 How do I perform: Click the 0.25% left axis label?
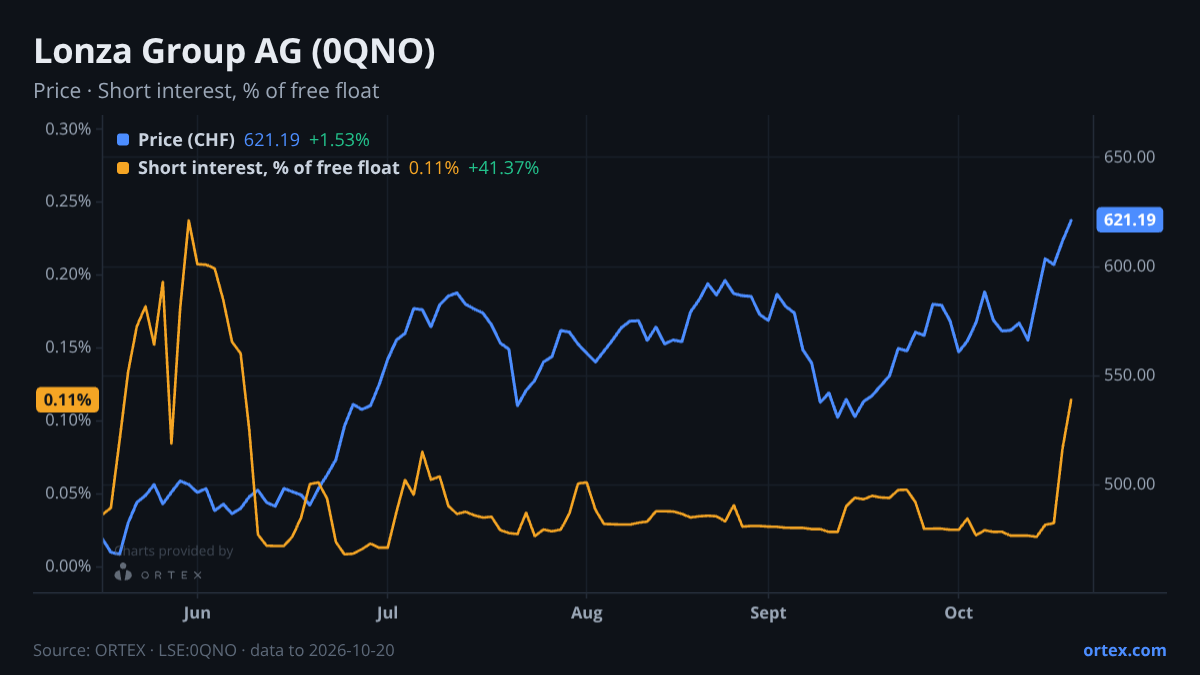coord(69,201)
